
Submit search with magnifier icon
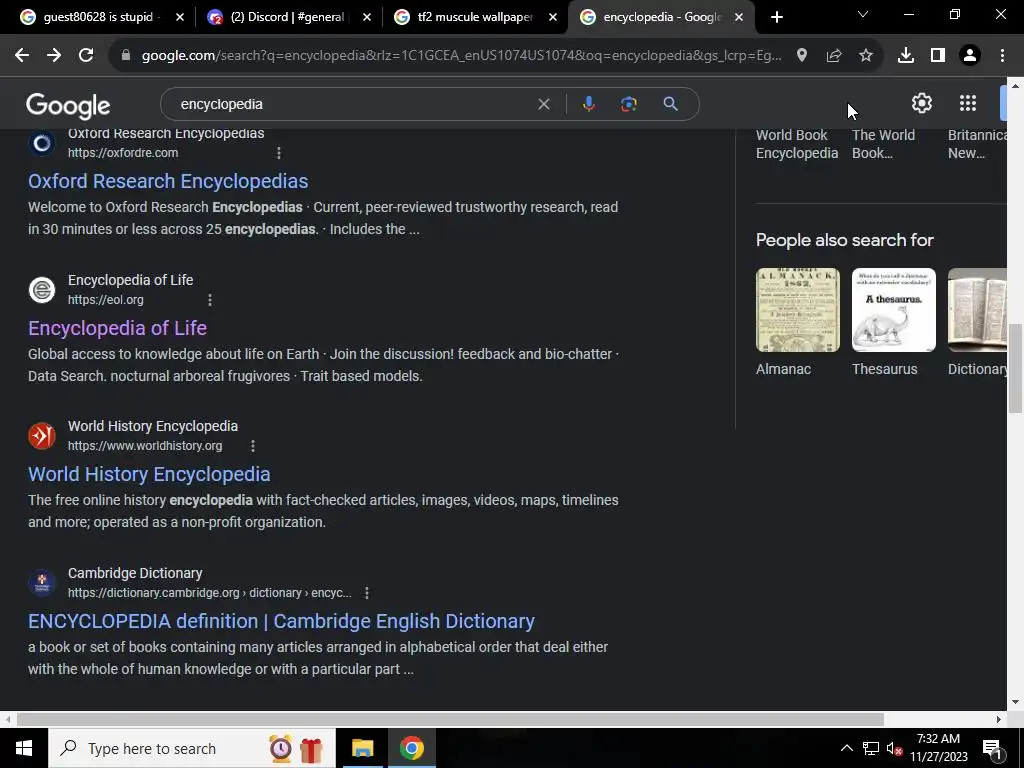(x=670, y=104)
